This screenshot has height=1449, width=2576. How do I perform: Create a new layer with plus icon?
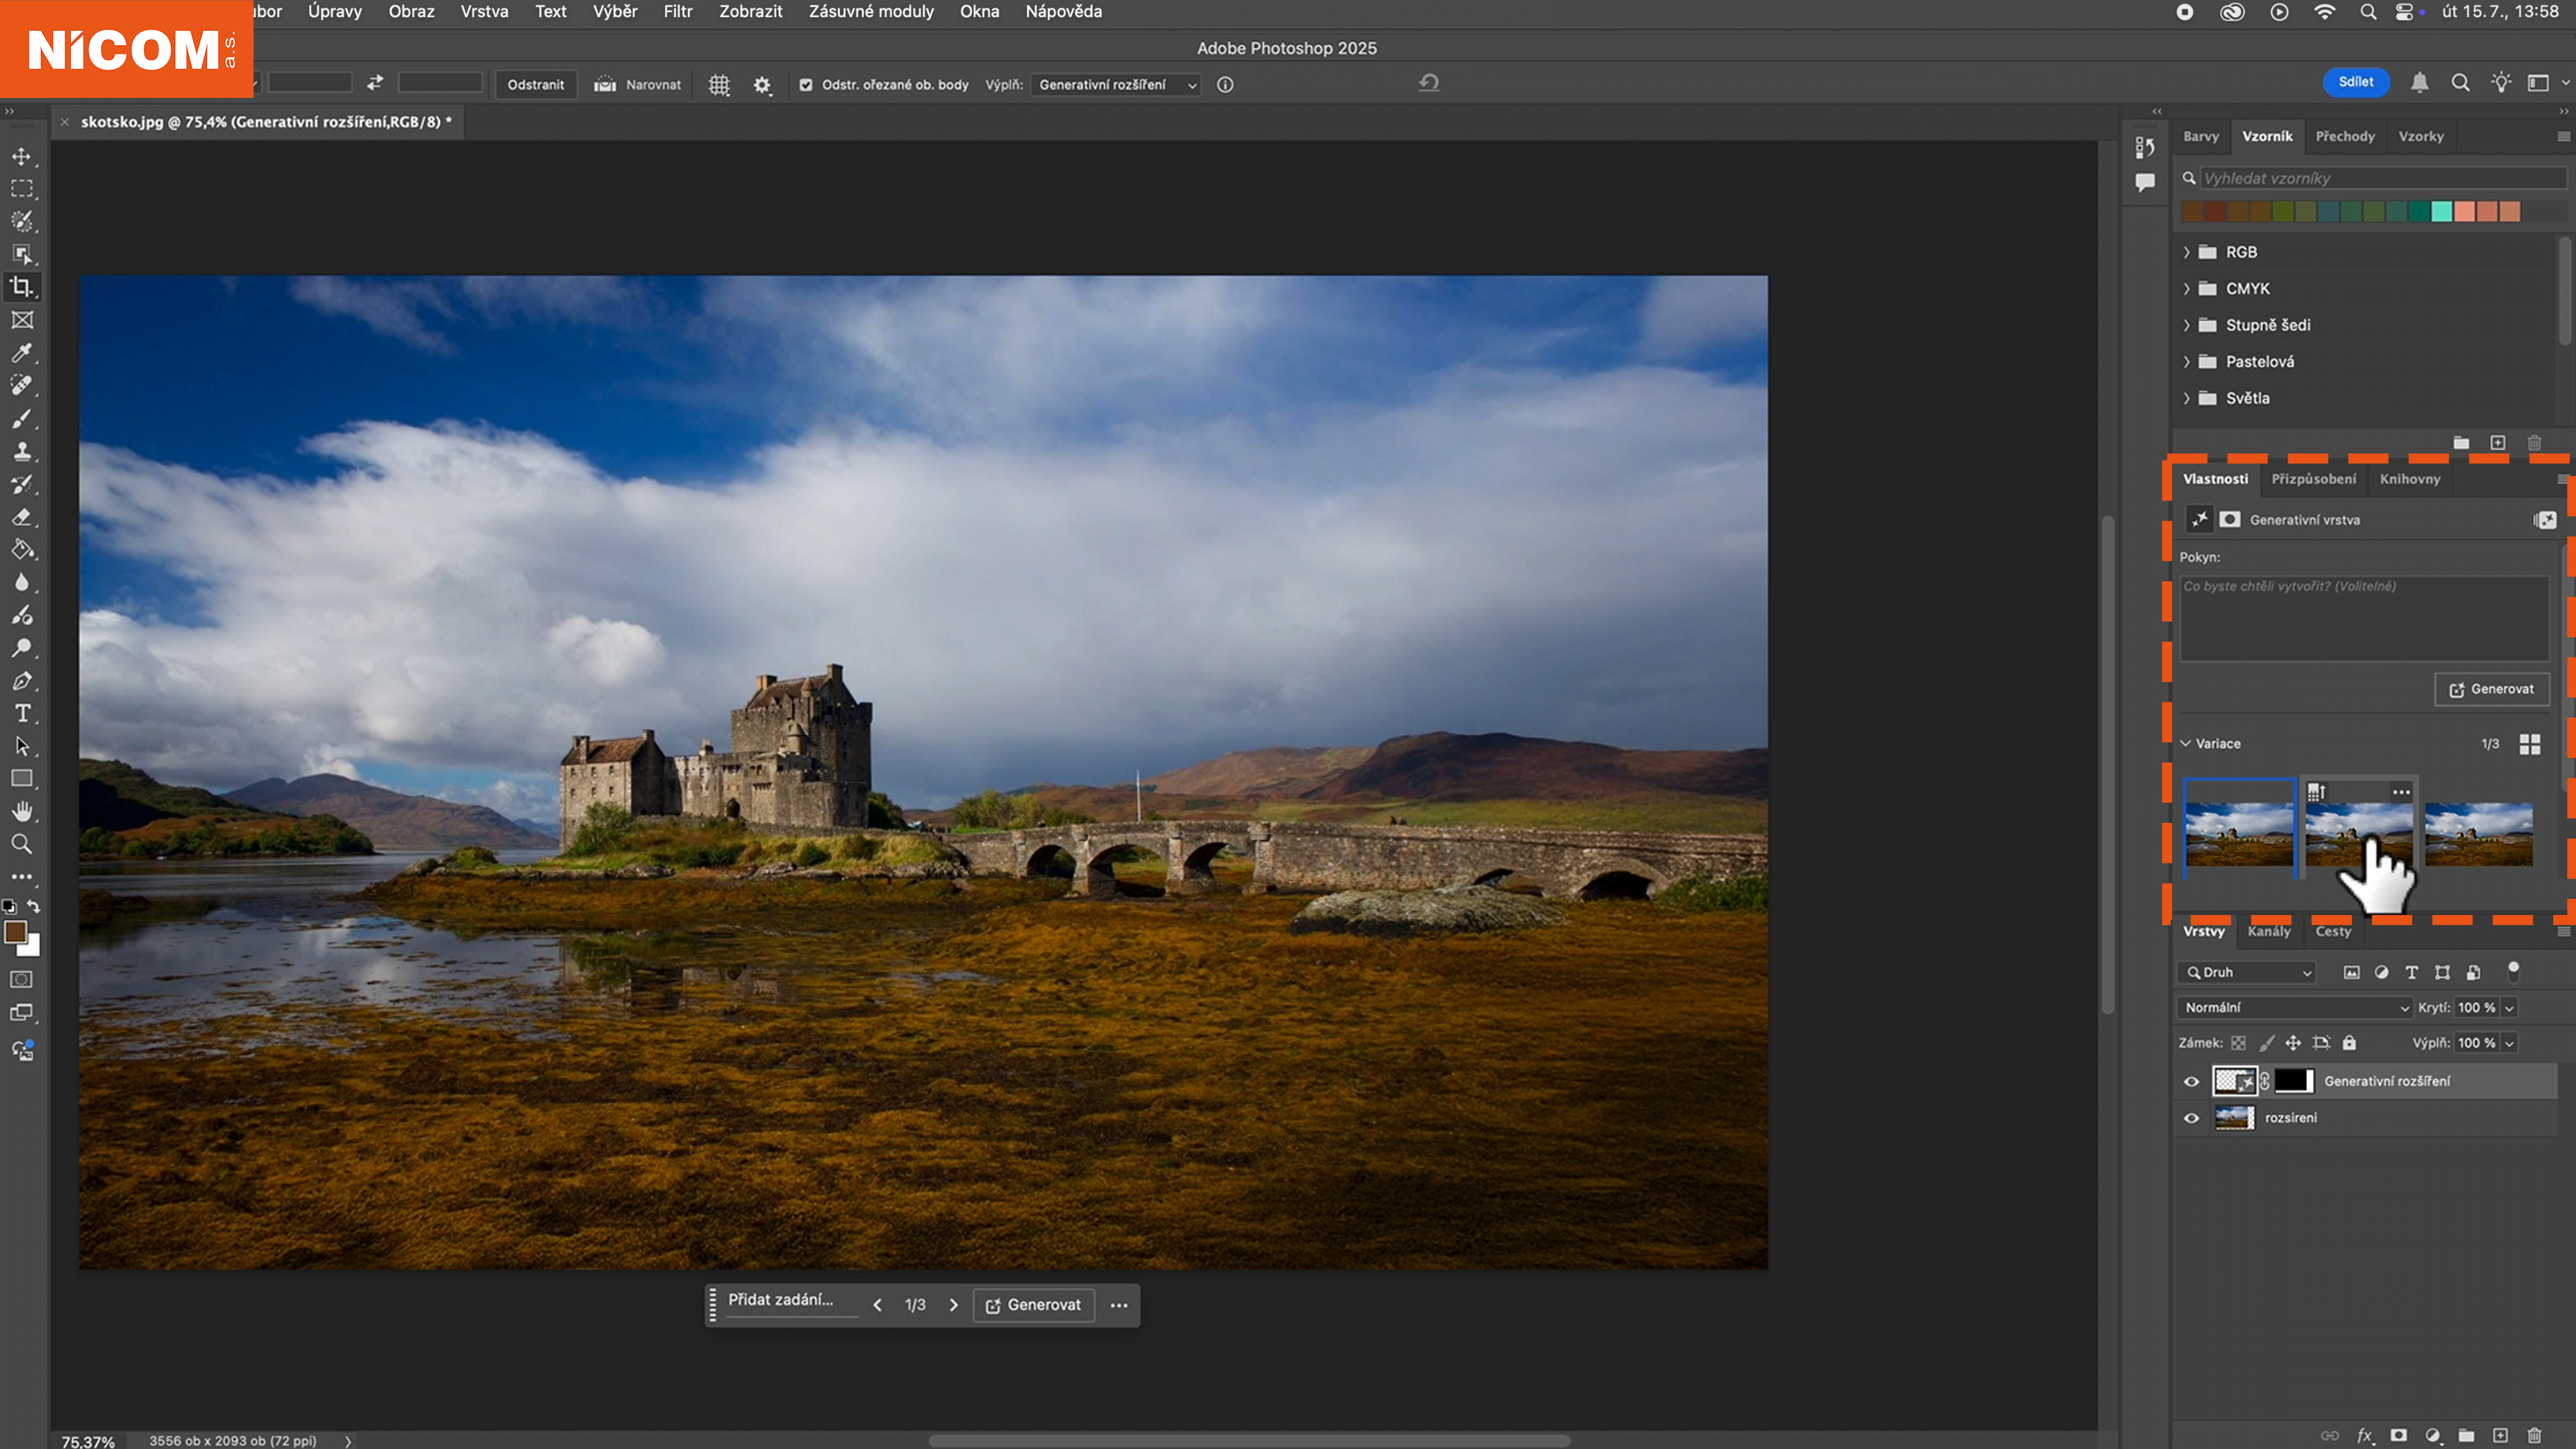point(2500,1435)
